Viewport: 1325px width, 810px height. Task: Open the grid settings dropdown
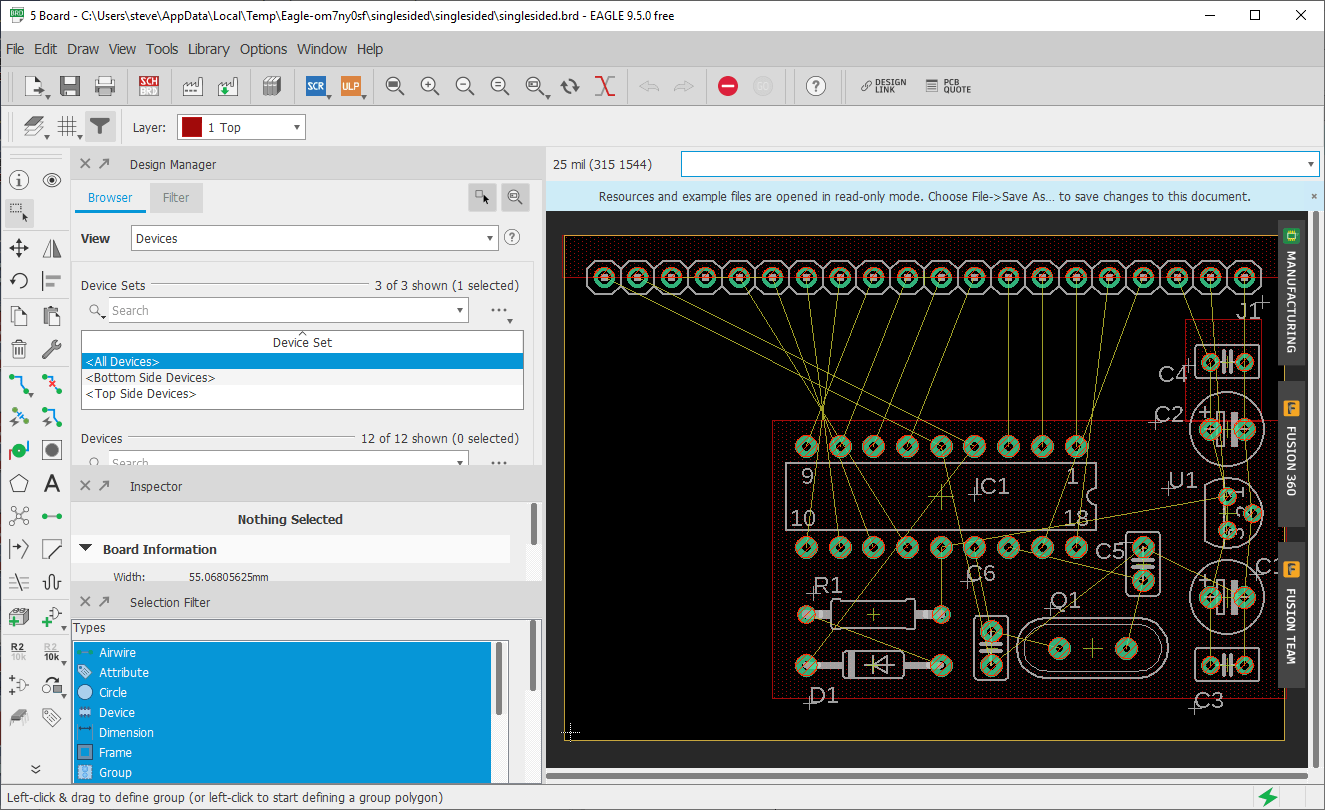pos(68,126)
